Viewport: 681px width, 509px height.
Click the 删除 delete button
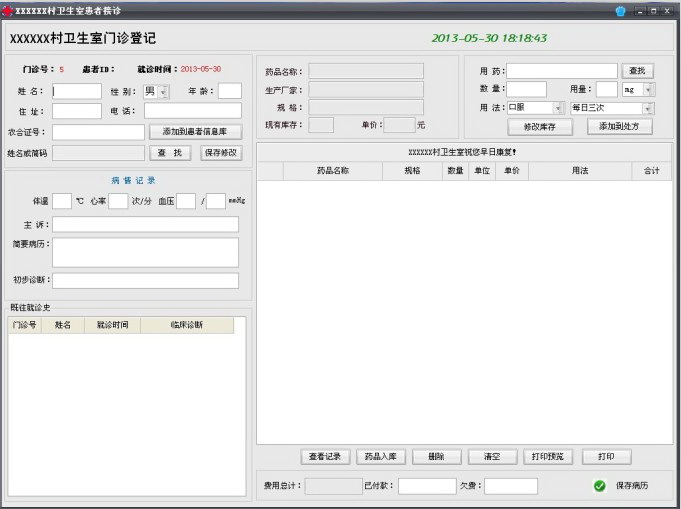(x=436, y=456)
